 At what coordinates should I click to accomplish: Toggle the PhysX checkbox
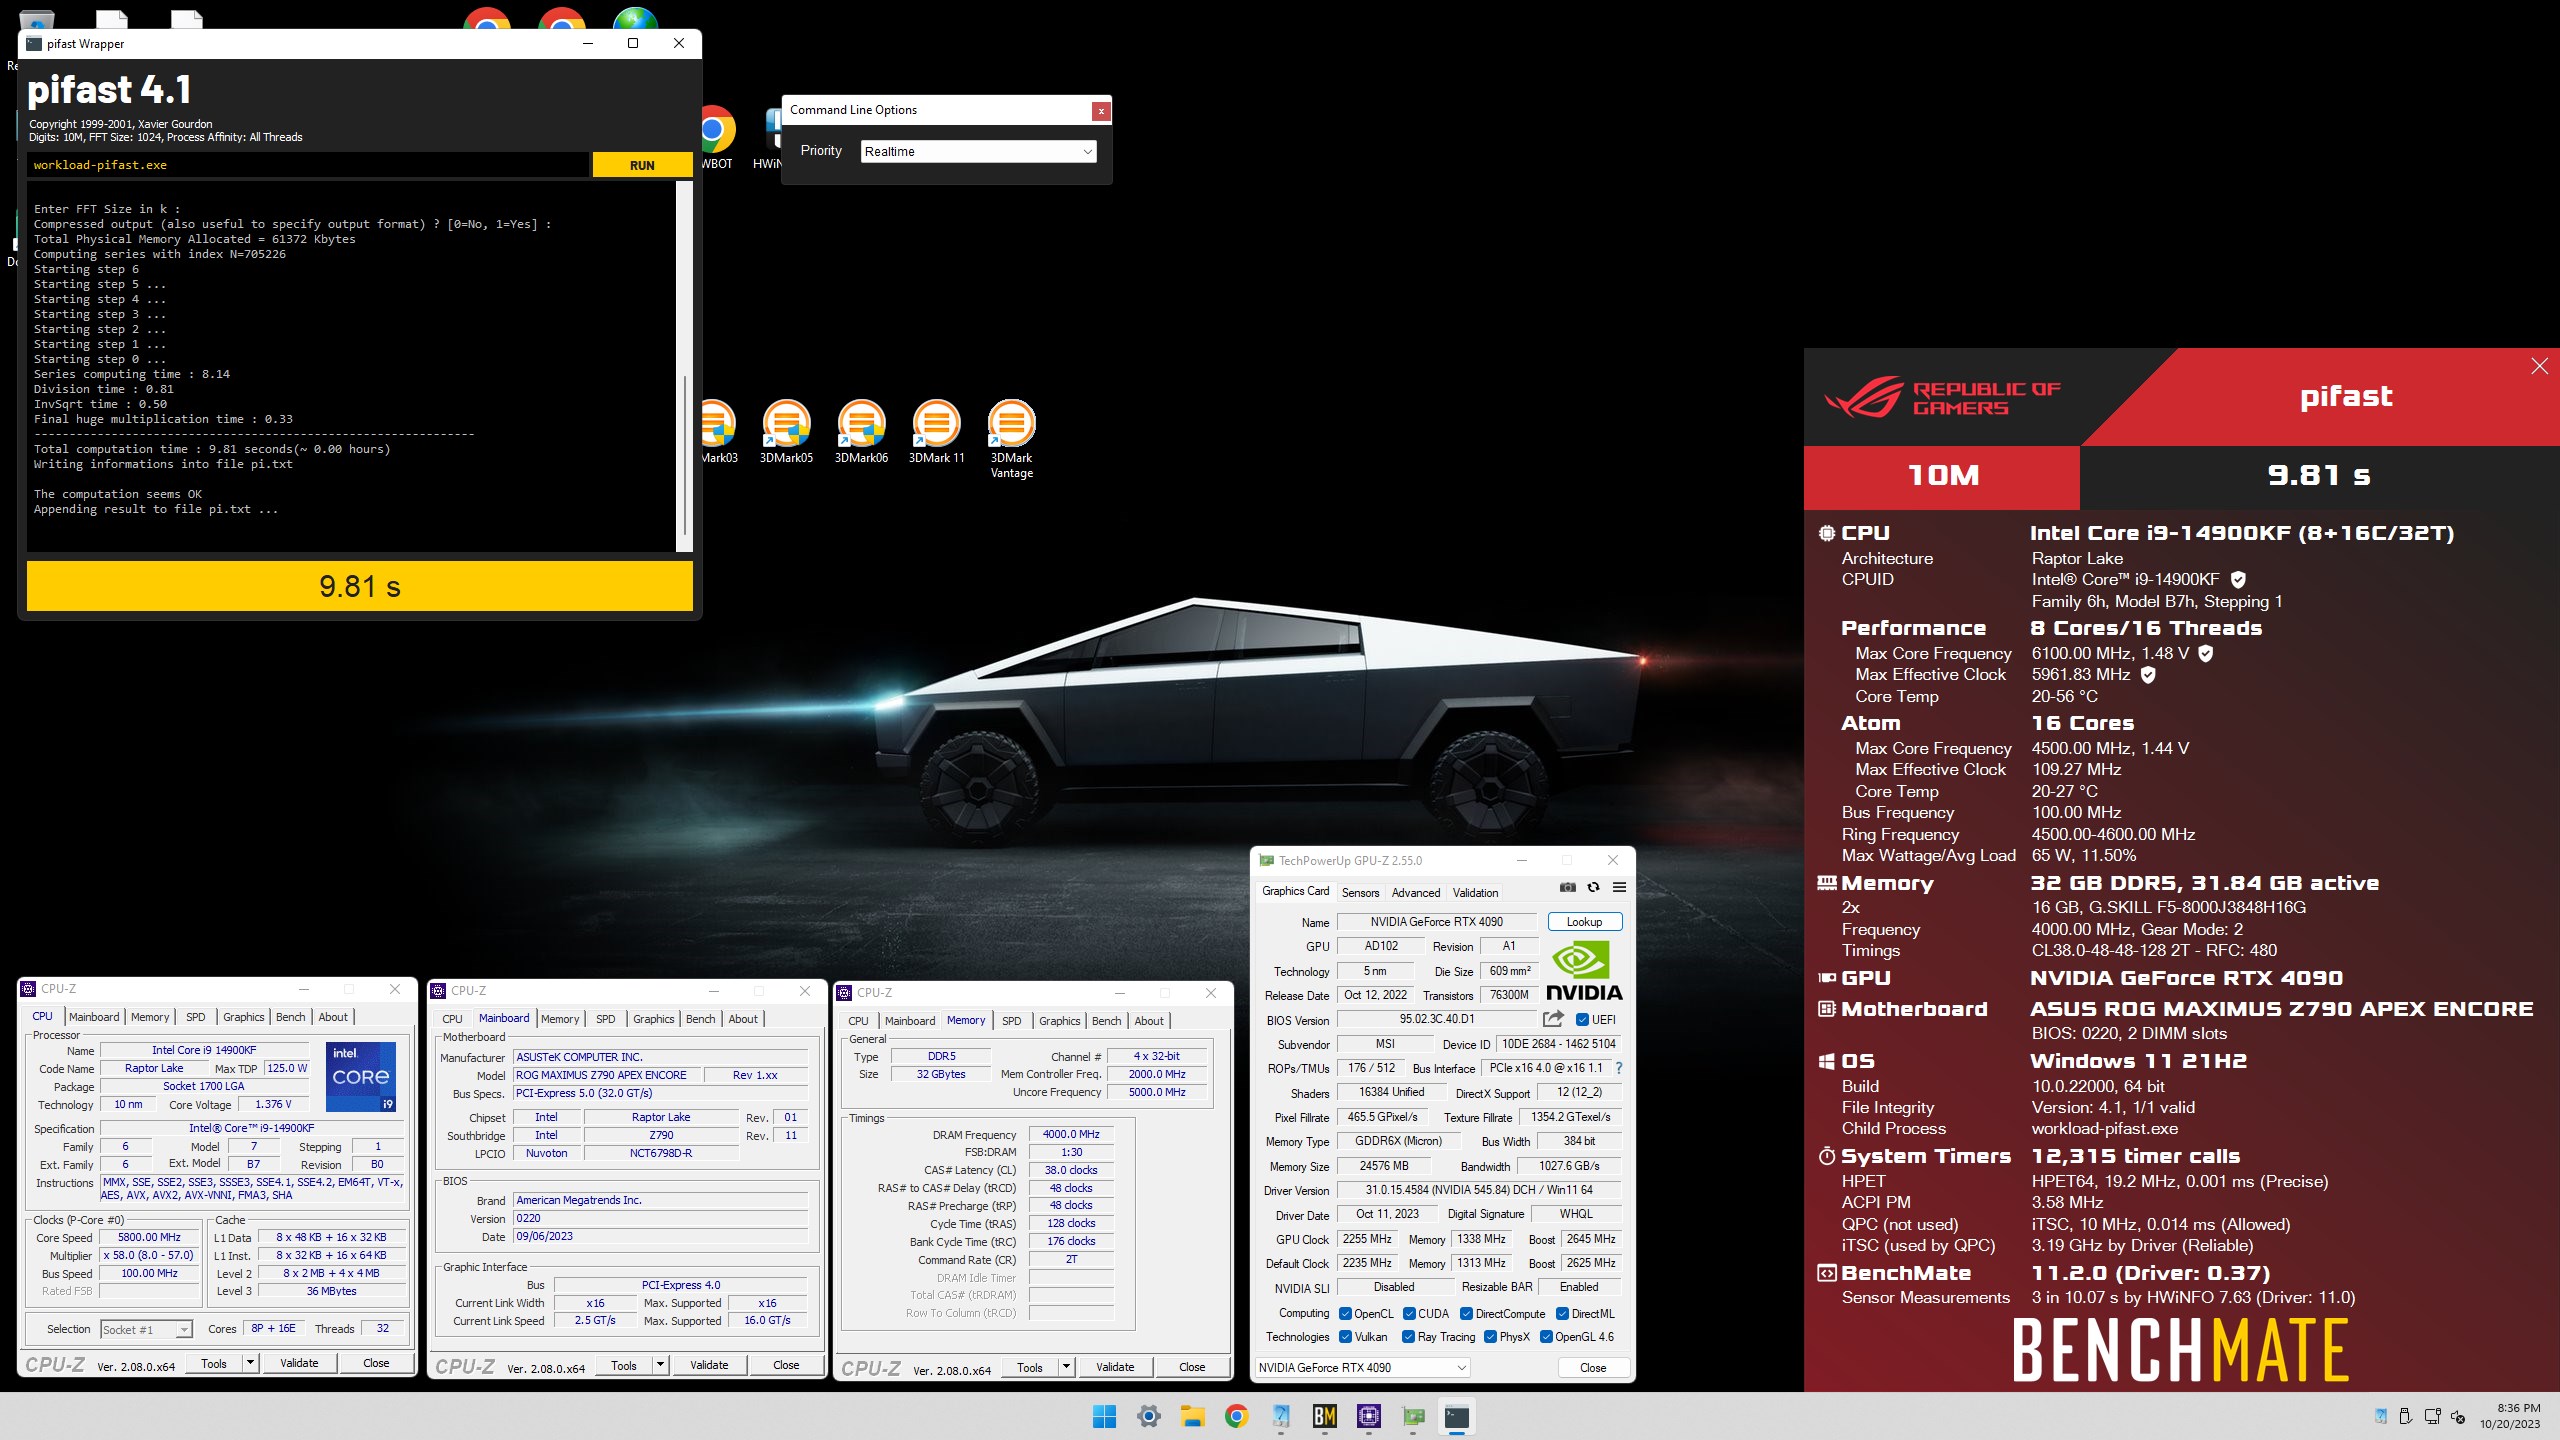coord(1490,1337)
